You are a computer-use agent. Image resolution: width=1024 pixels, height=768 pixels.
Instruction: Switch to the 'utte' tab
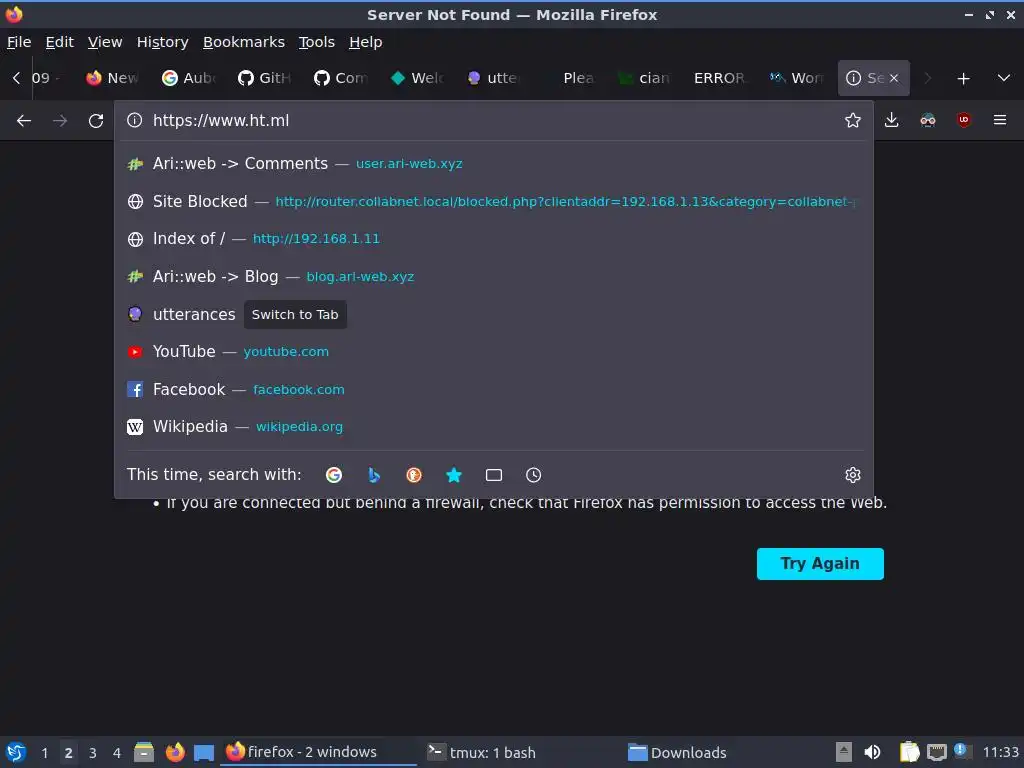tap(493, 78)
